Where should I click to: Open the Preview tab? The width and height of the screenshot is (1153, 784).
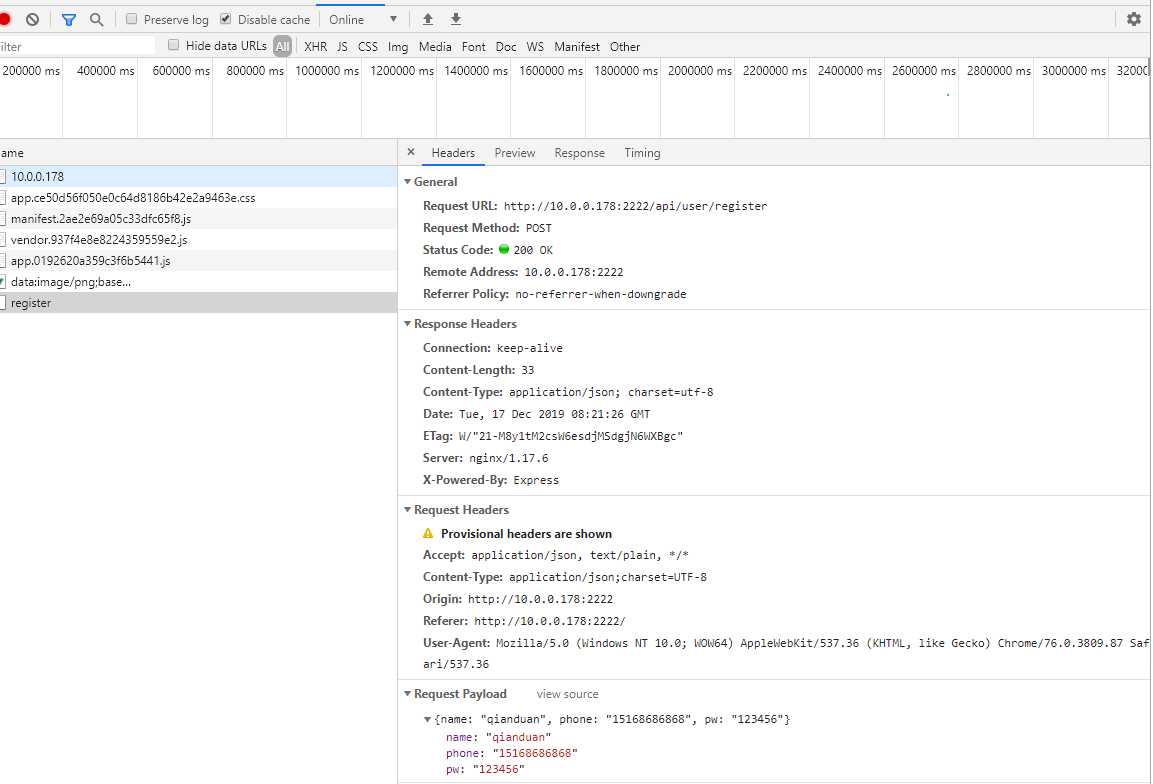click(515, 153)
